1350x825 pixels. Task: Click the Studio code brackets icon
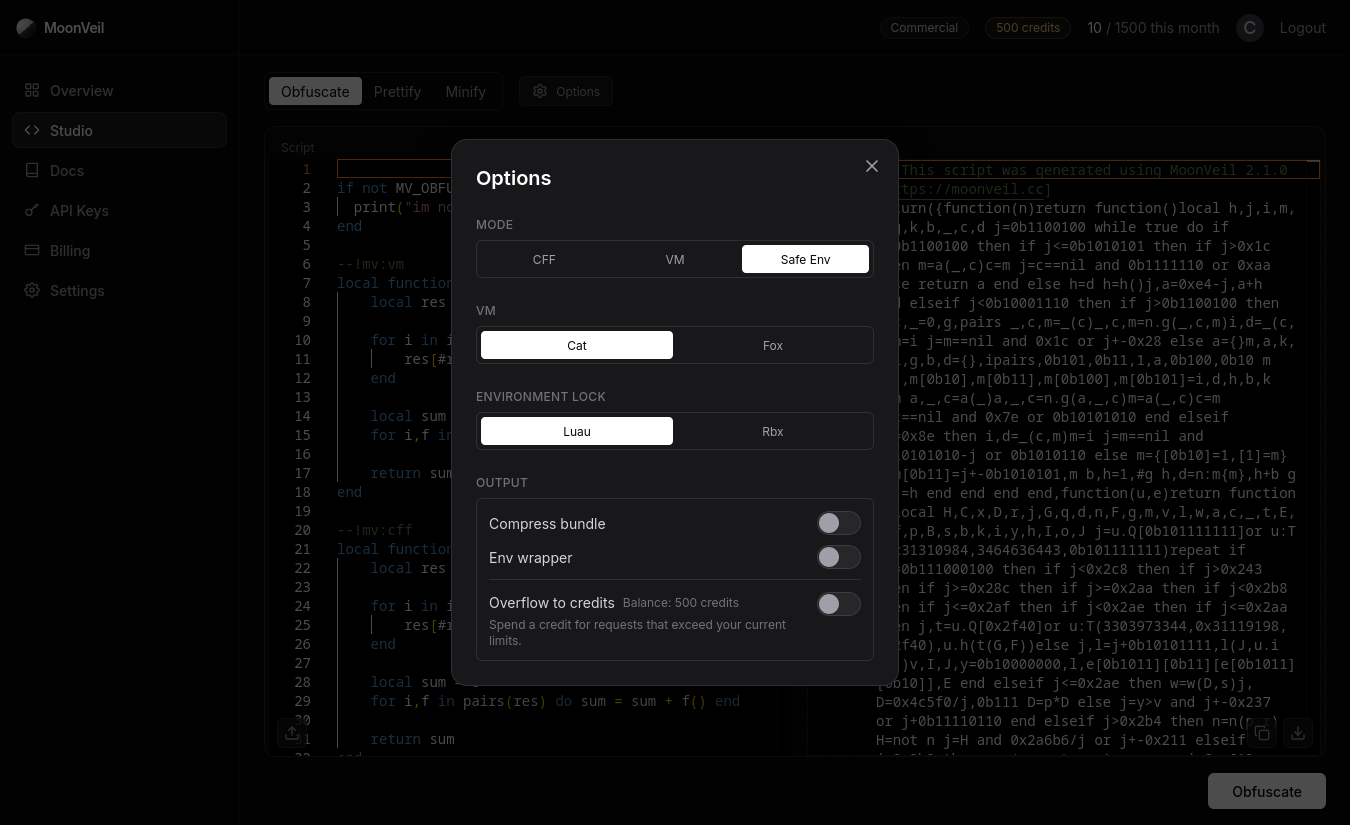pos(32,130)
